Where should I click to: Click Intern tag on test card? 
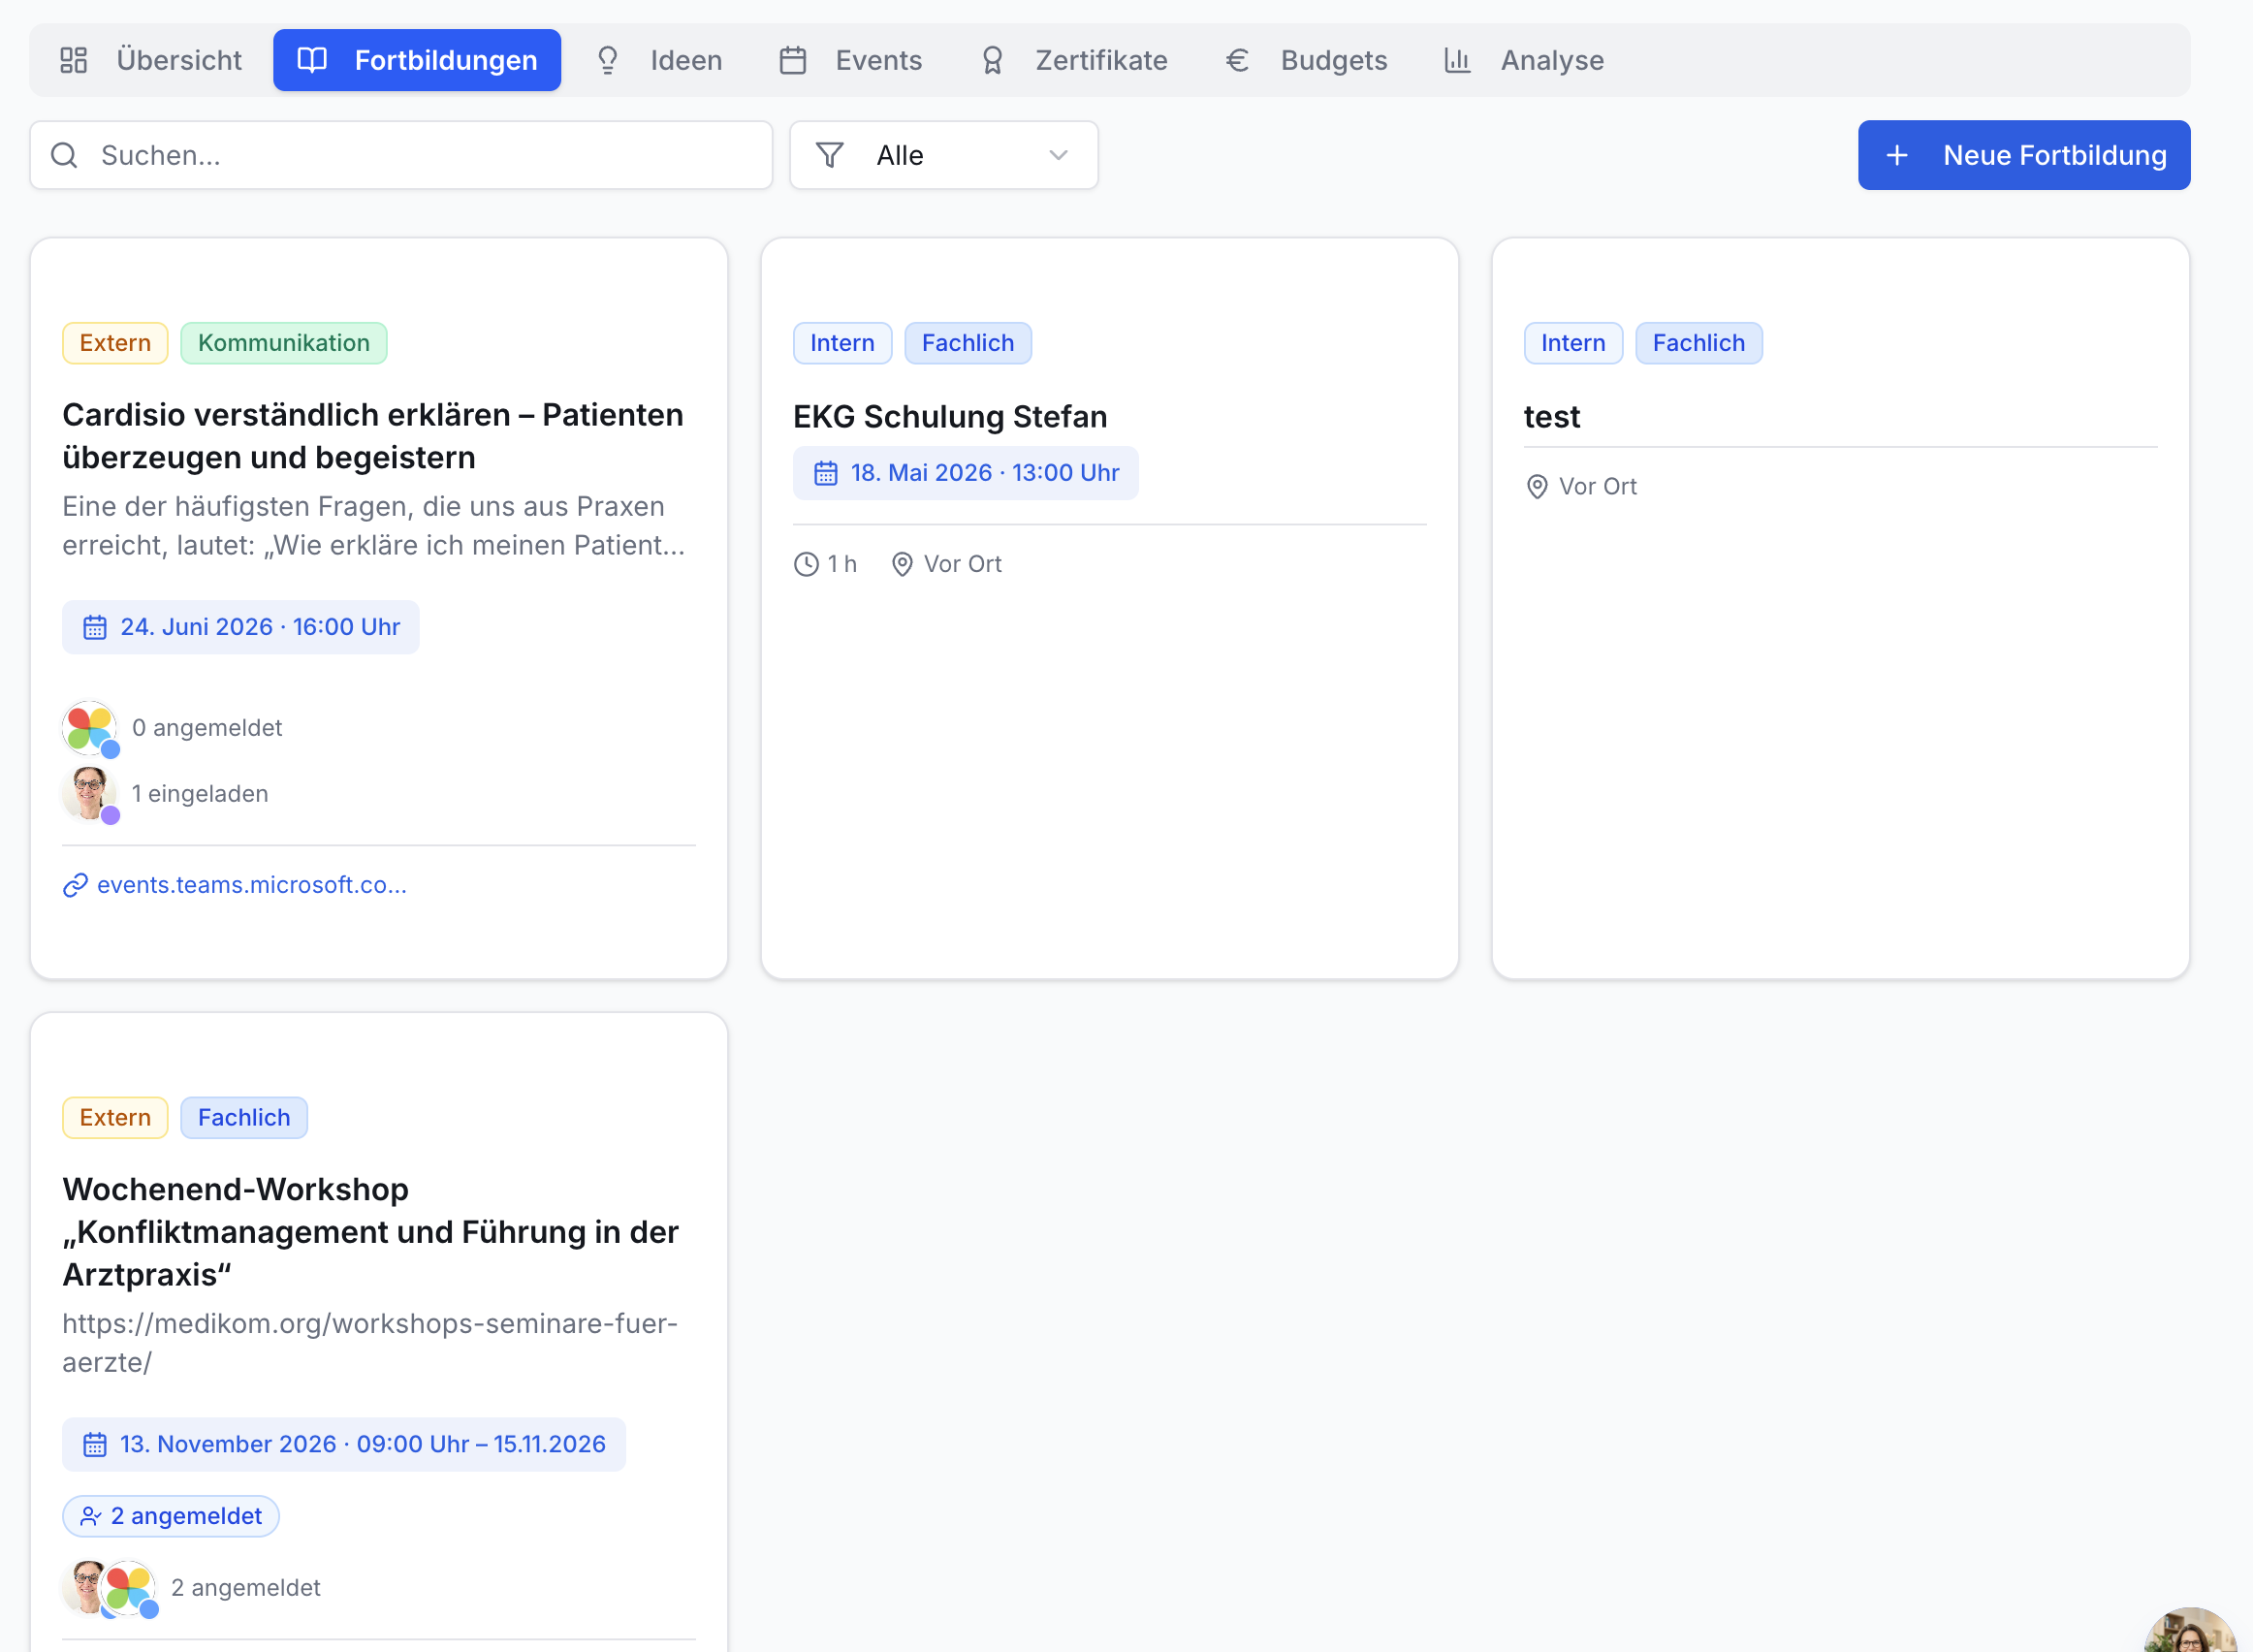tap(1573, 343)
